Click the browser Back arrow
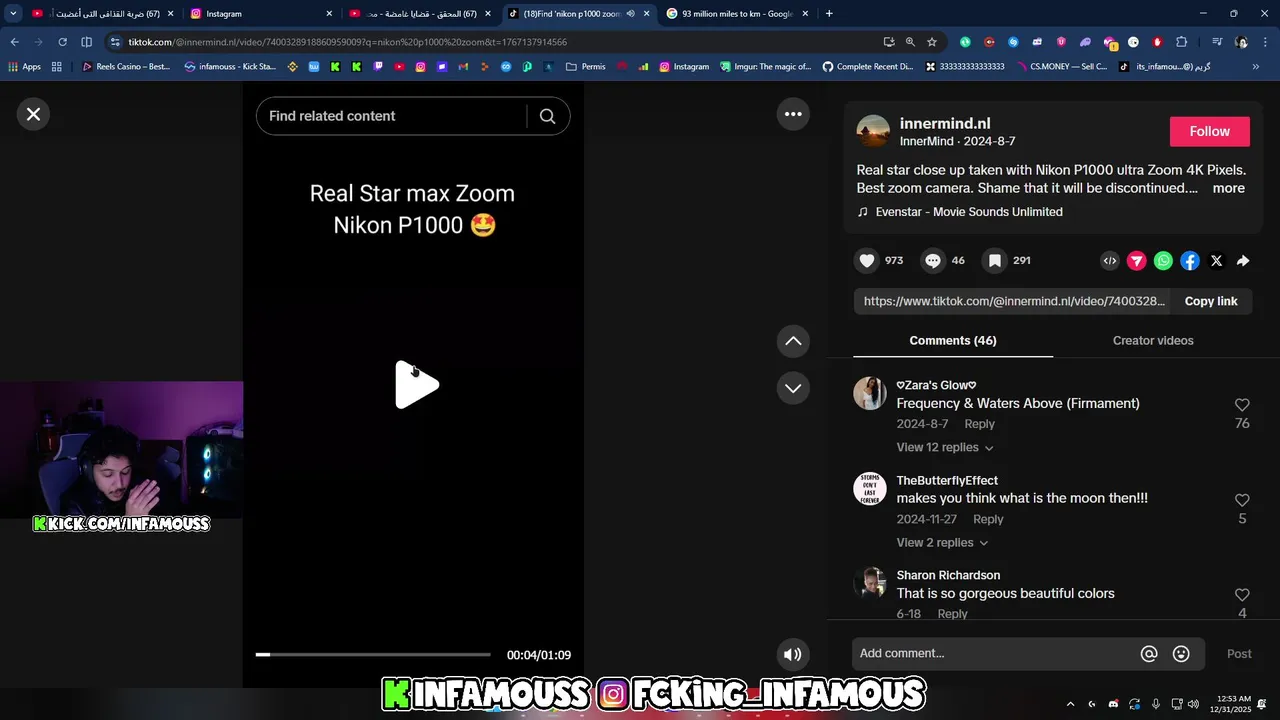 pyautogui.click(x=14, y=42)
